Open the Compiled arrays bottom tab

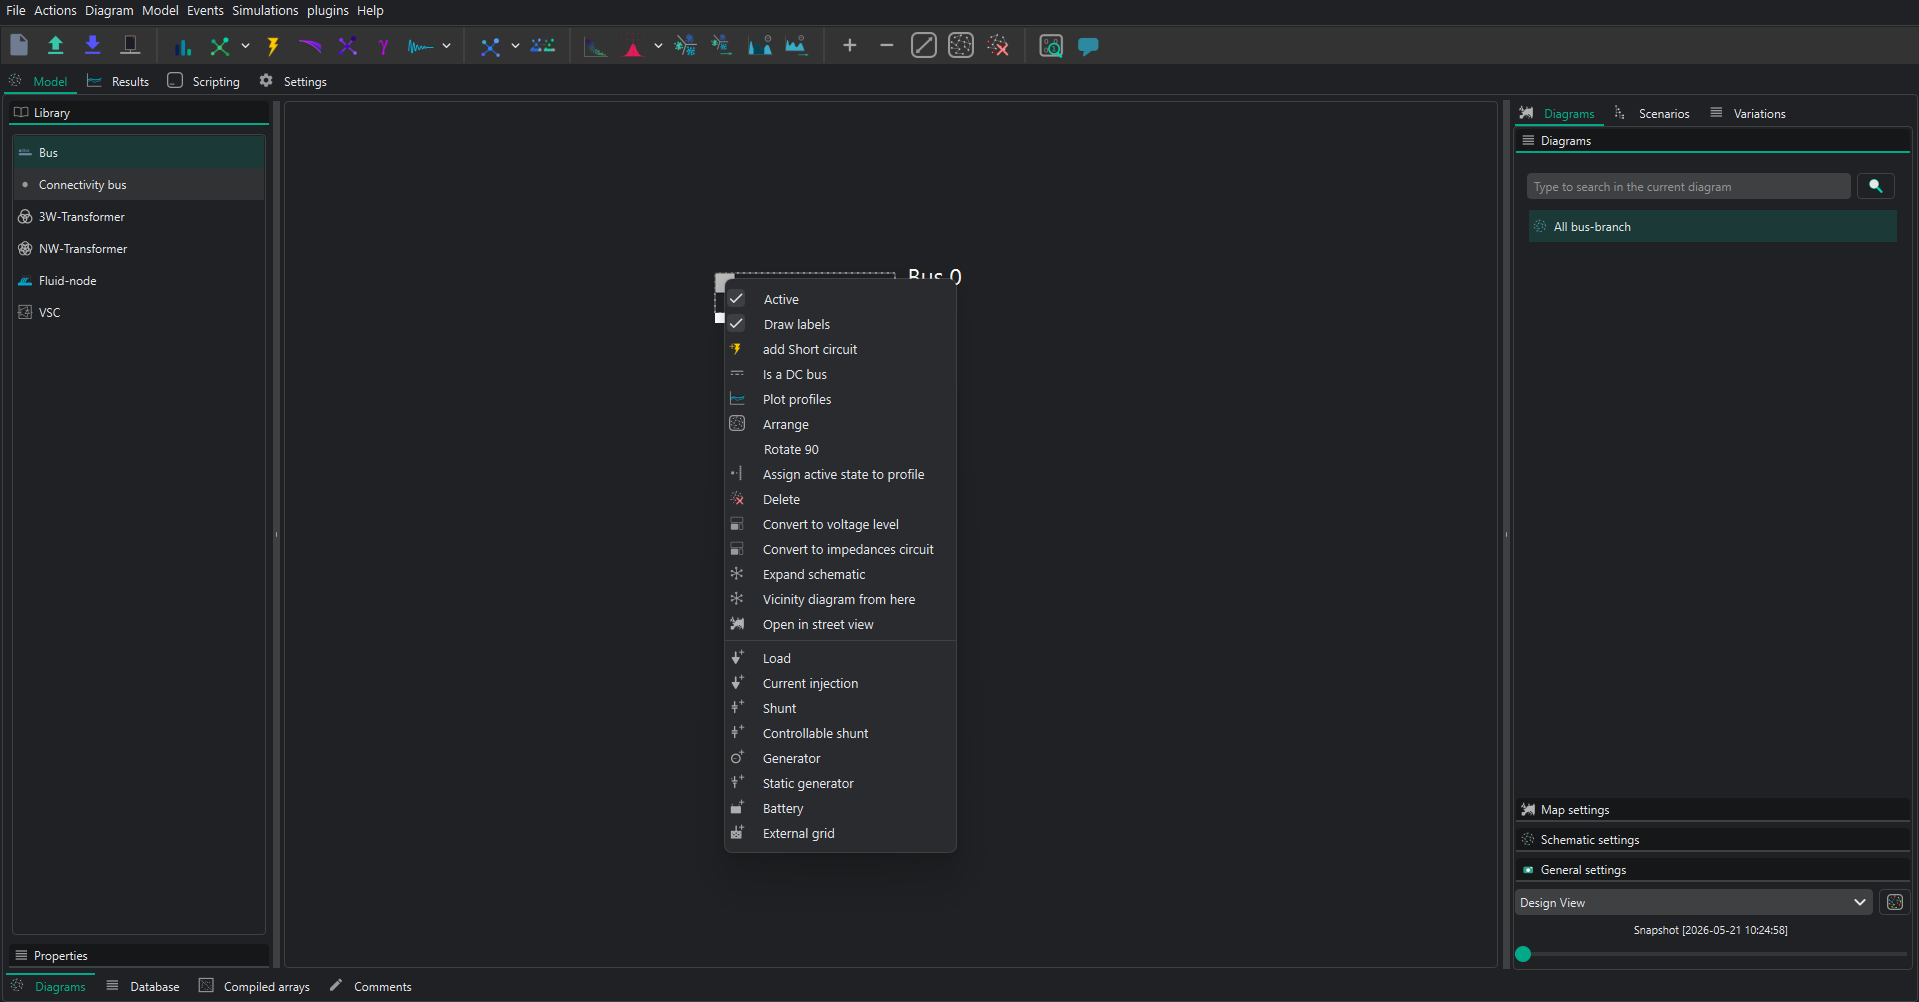coord(255,986)
